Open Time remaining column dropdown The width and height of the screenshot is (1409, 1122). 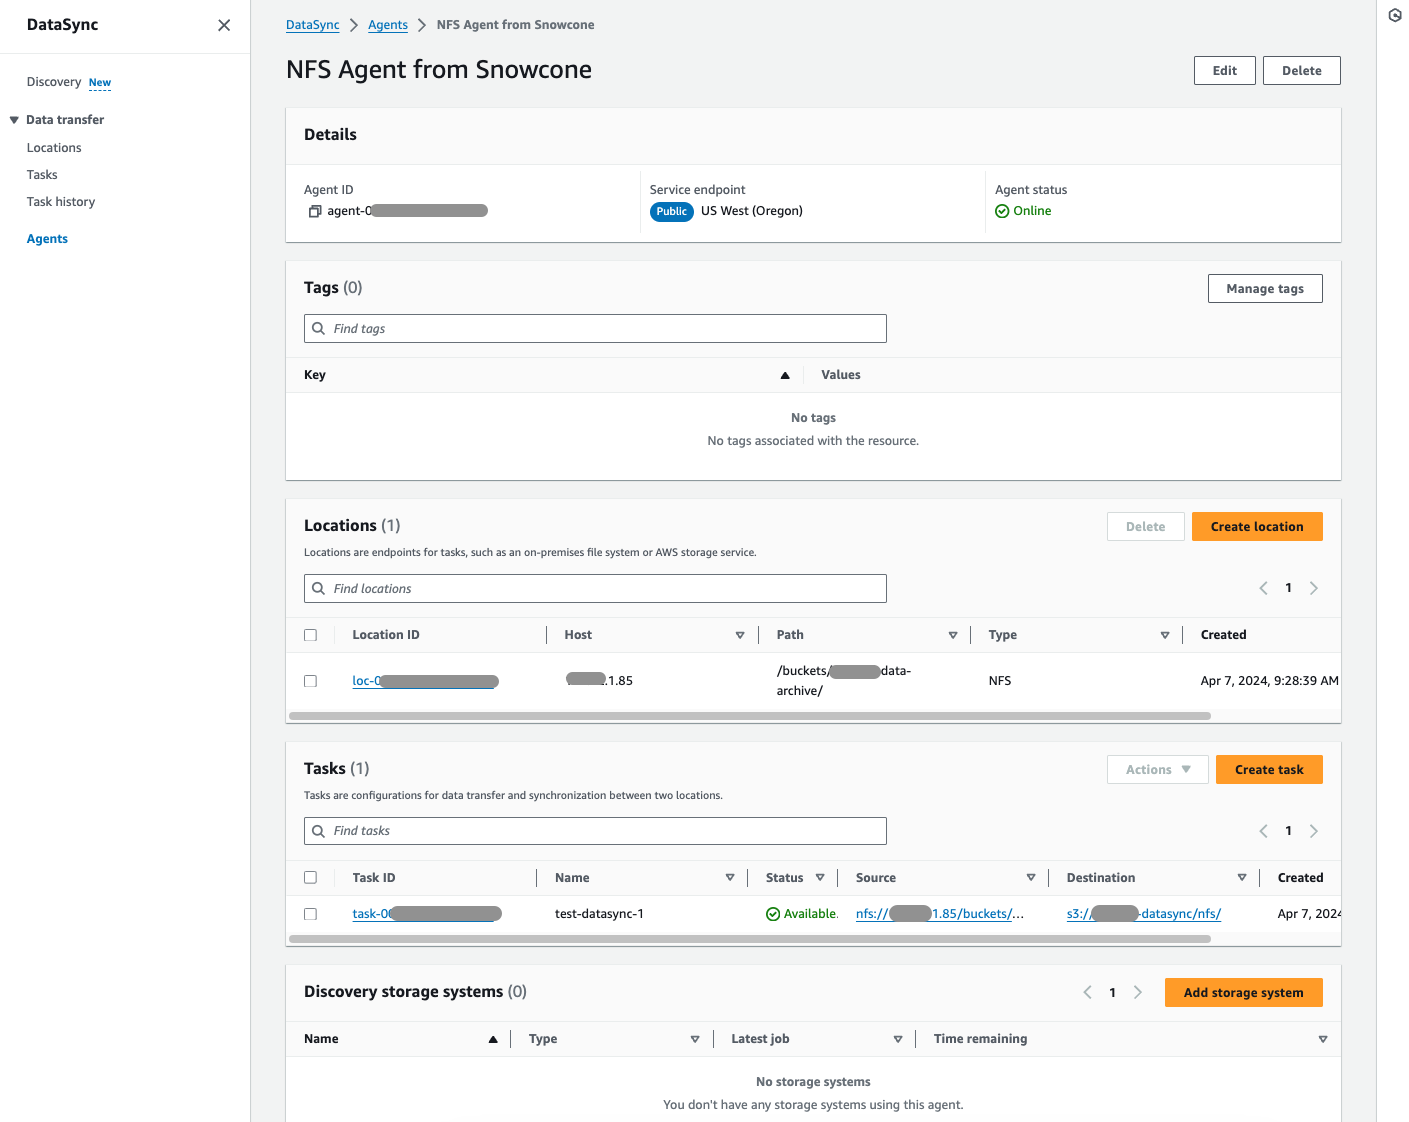click(x=1323, y=1039)
